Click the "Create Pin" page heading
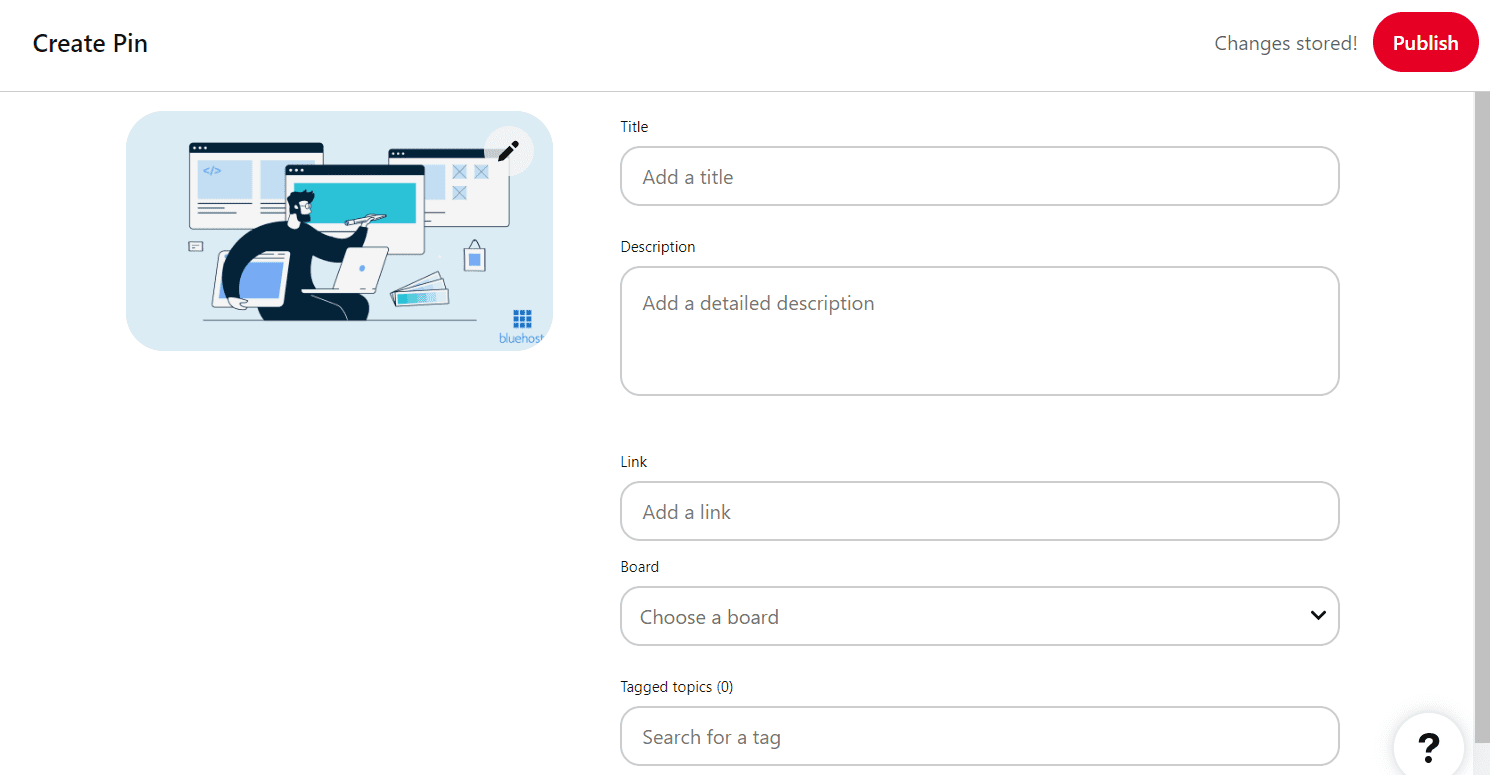This screenshot has height=775, width=1490. 90,44
